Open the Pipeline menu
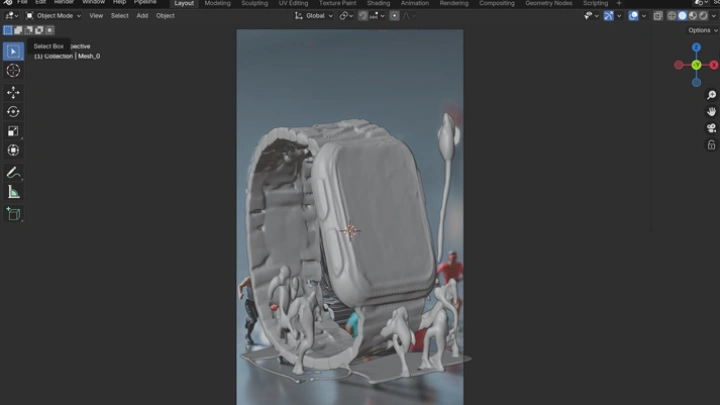 click(x=145, y=2)
